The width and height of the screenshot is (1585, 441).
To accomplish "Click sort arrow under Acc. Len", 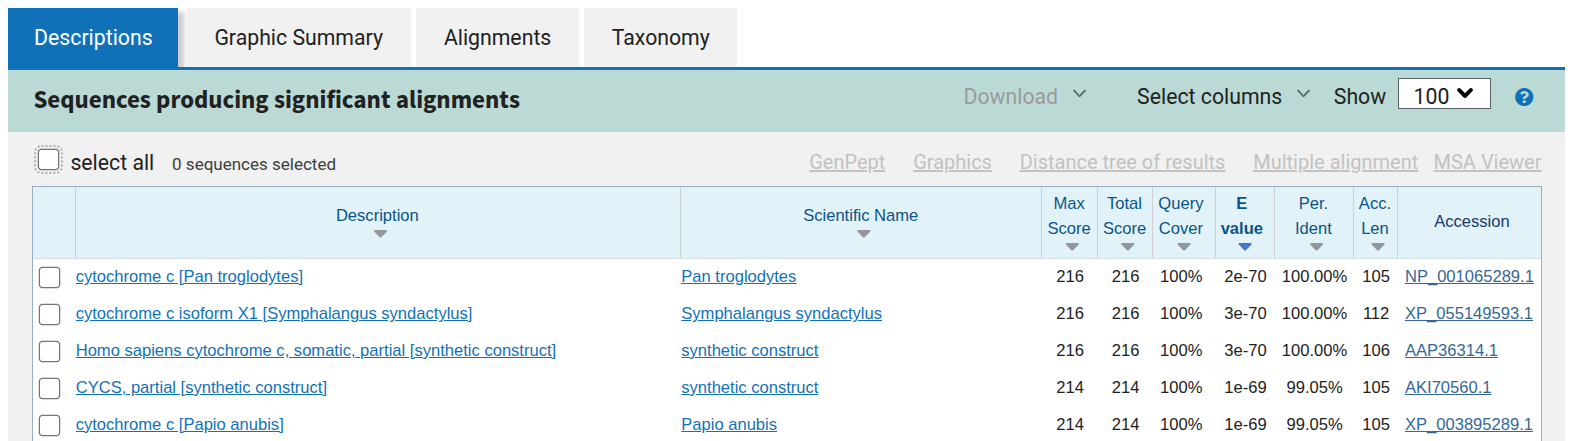I will click(1377, 247).
